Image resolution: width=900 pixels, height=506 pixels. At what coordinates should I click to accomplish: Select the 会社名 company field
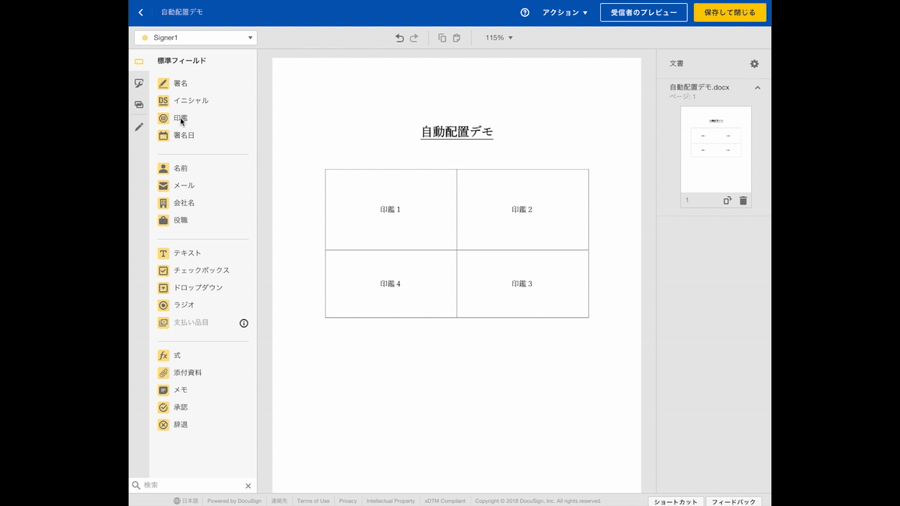tap(176, 203)
